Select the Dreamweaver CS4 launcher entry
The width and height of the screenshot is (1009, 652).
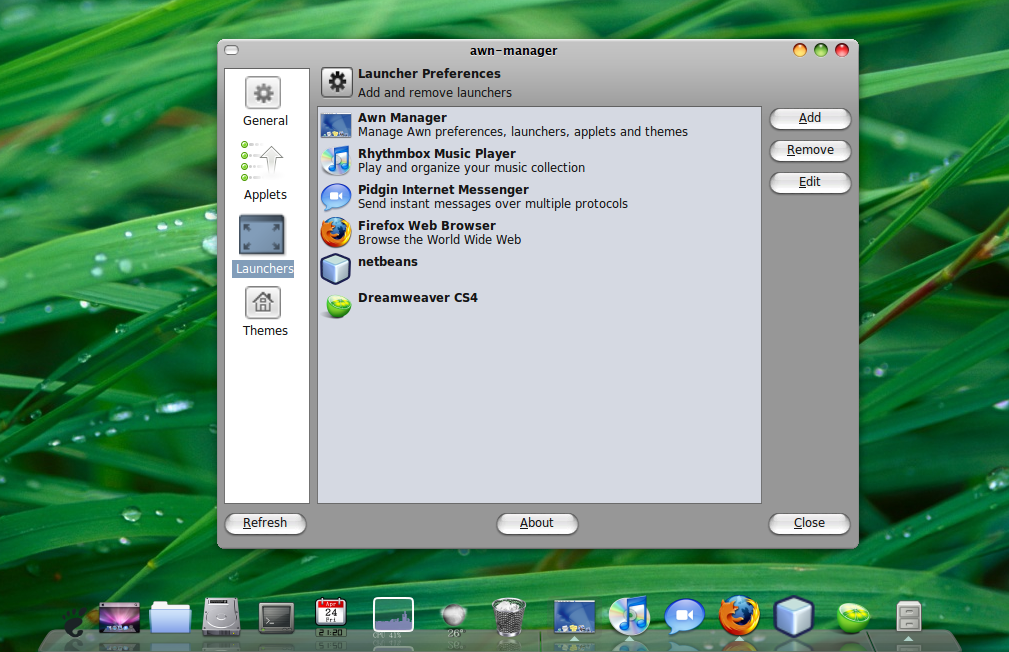(x=539, y=305)
